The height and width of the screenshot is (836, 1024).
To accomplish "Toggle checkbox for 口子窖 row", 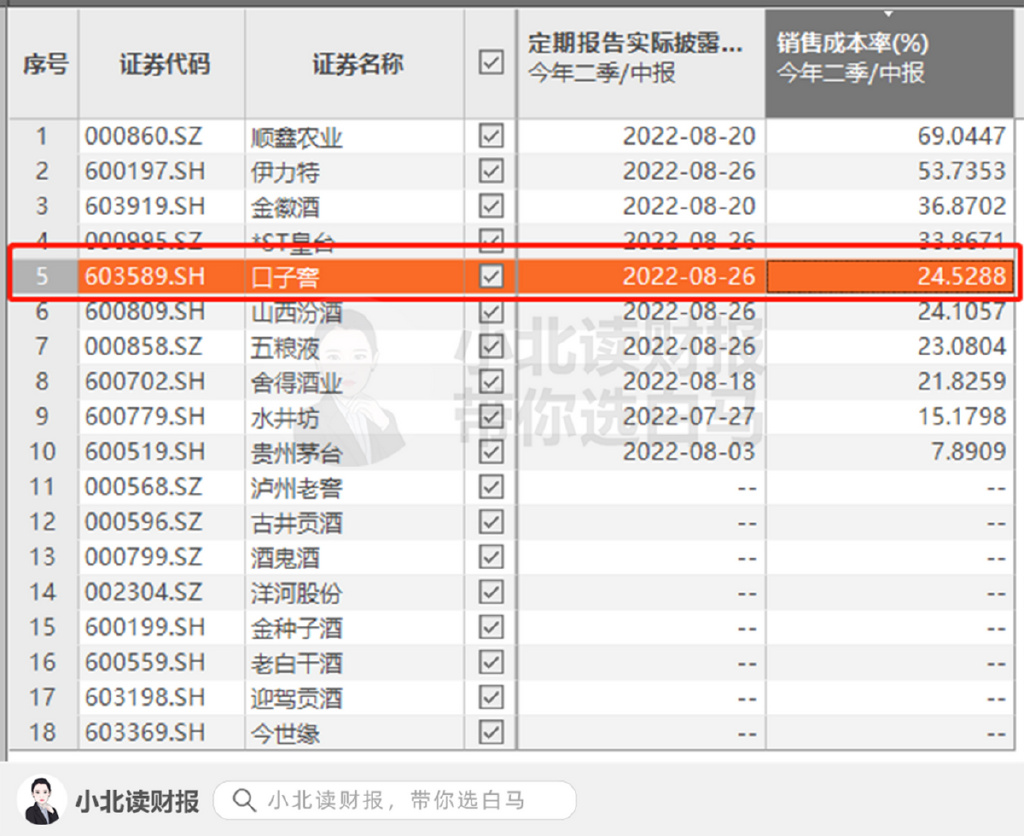I will pos(491,276).
